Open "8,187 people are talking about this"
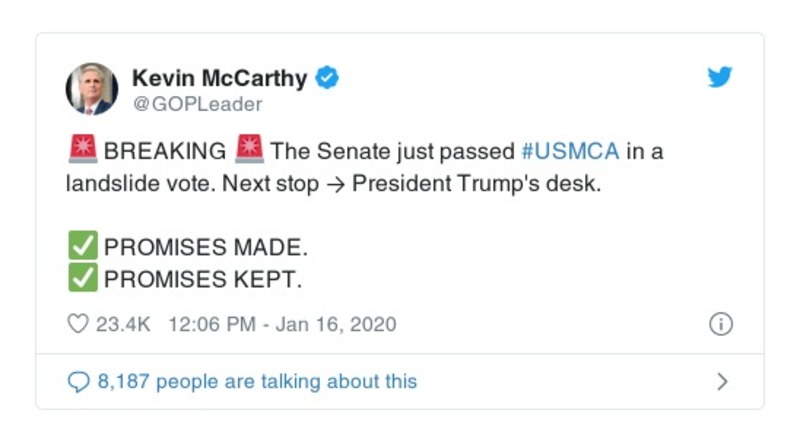This screenshot has height=445, width=800. (257, 381)
